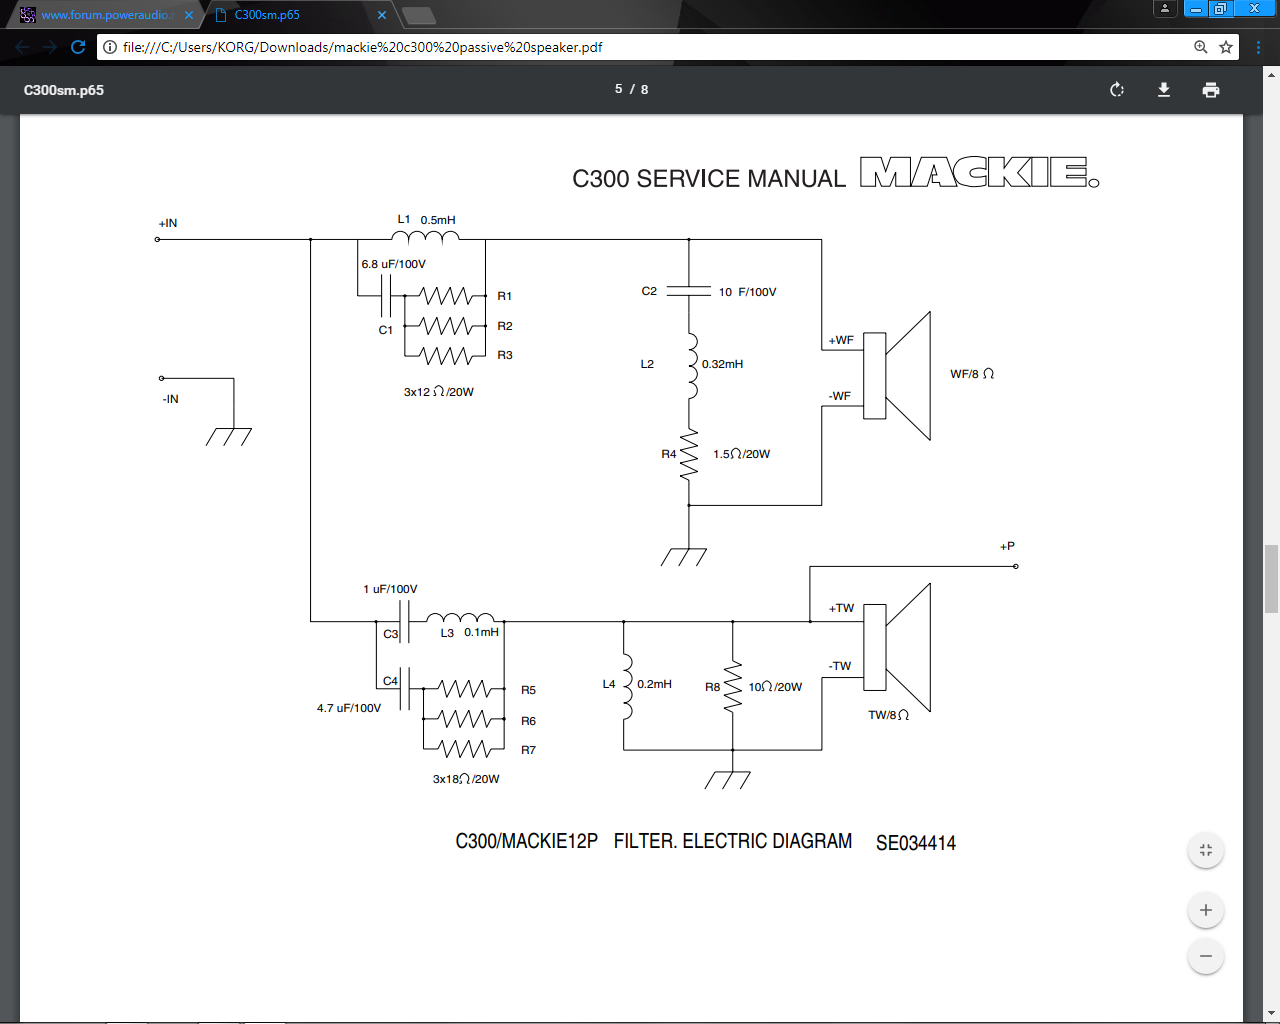This screenshot has height=1024, width=1280.
Task: Click the C300/MACKIE12P caption text
Action: tap(526, 841)
